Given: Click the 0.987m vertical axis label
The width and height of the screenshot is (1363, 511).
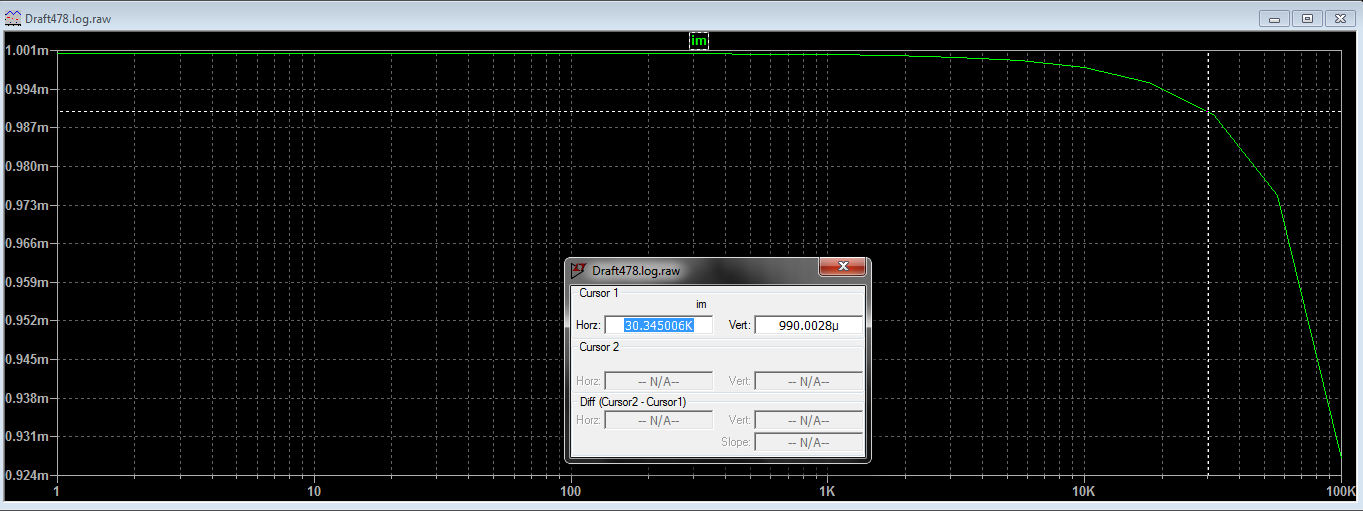Looking at the screenshot, I should point(27,128).
